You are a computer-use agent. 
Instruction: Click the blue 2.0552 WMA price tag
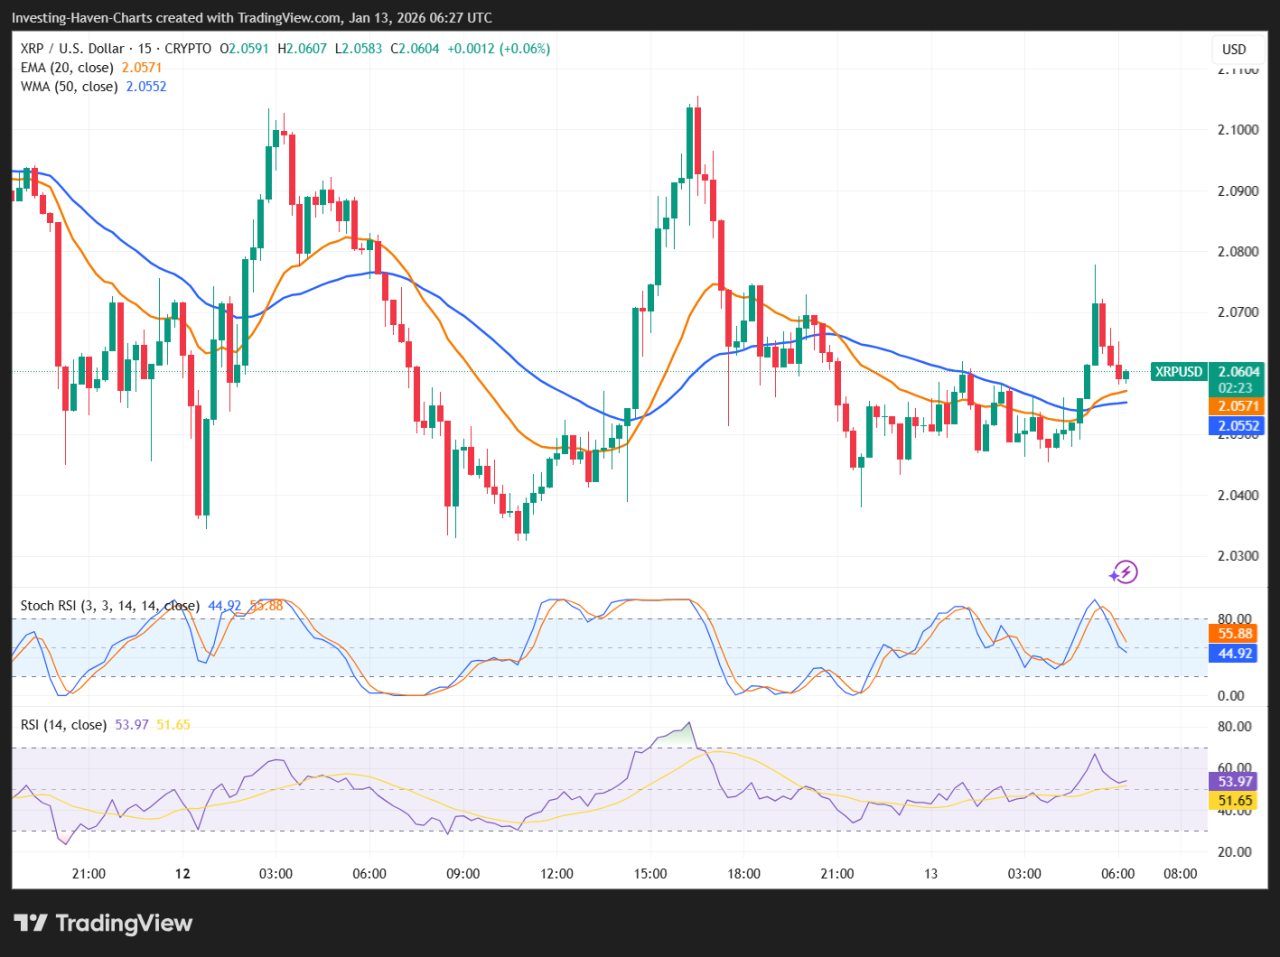[x=1236, y=426]
